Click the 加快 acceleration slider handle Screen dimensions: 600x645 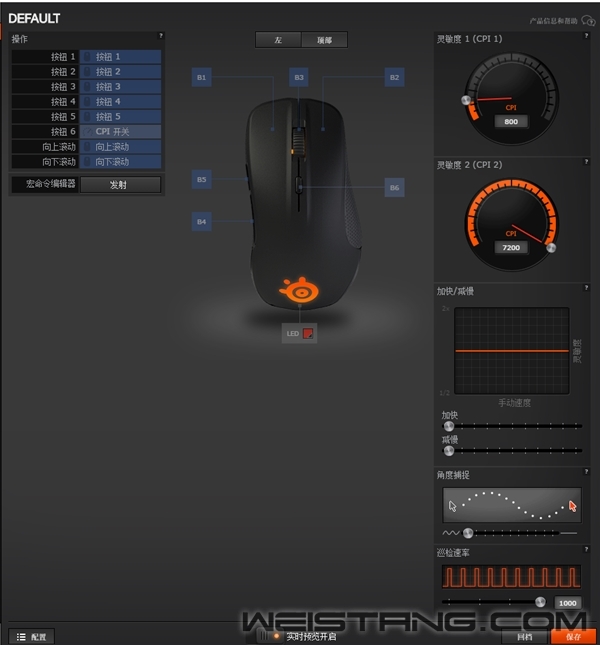point(449,426)
